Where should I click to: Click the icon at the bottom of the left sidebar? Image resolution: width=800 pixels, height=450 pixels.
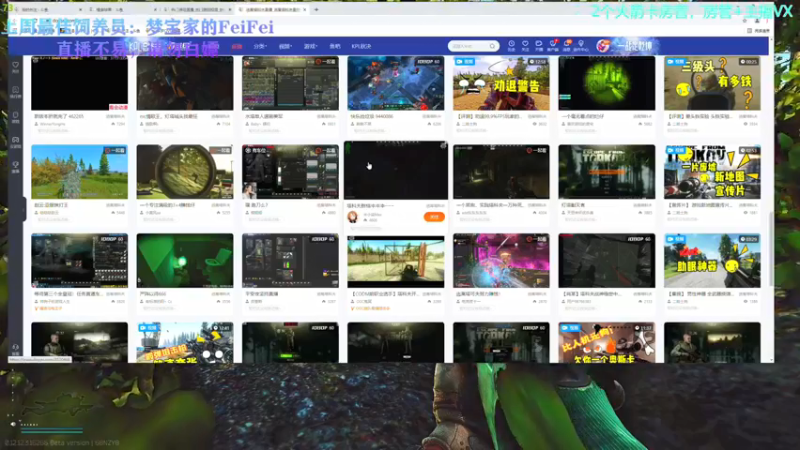tap(16, 349)
